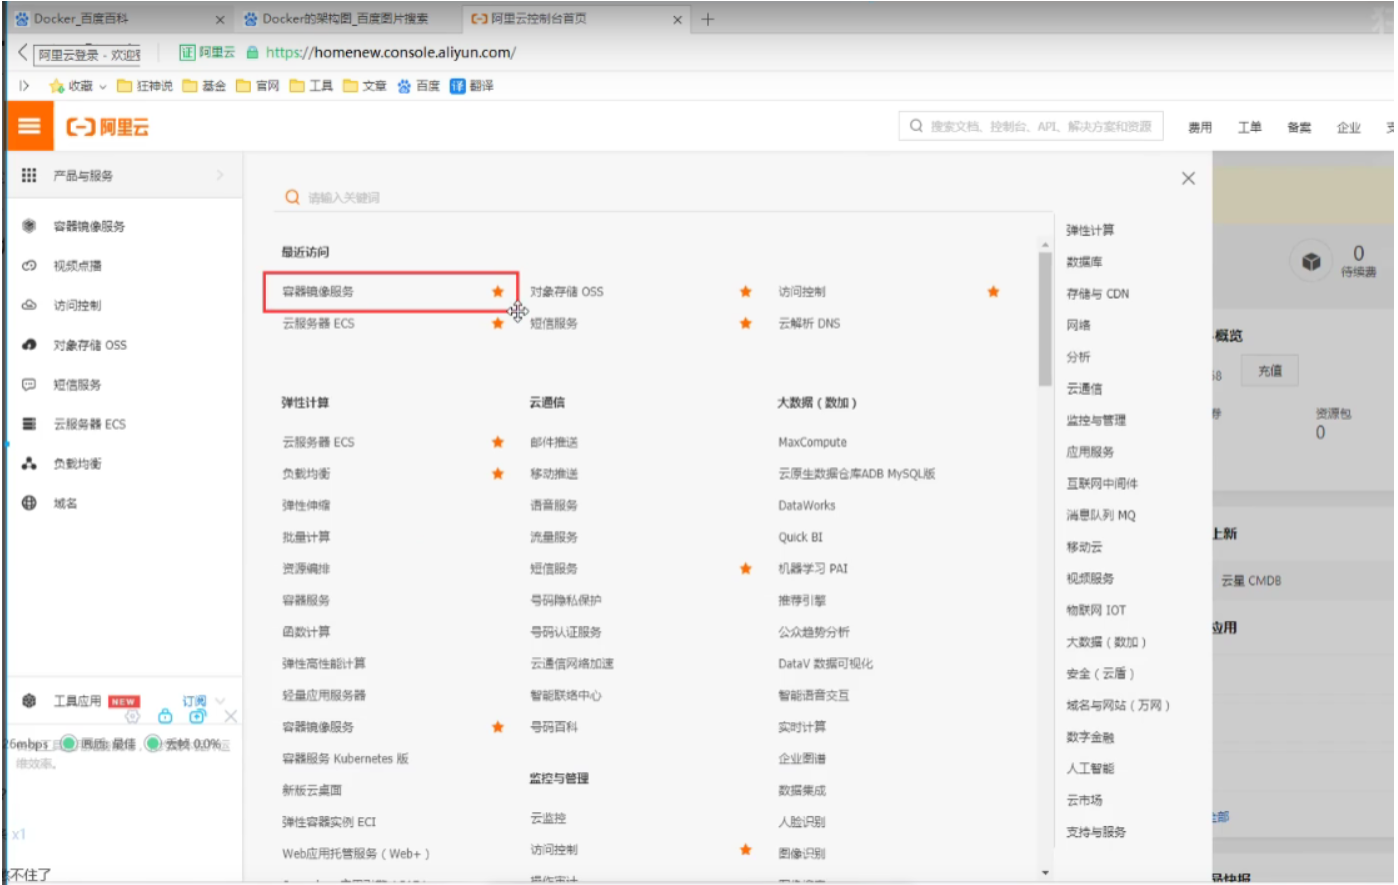Open the 备案 header menu

tap(1299, 127)
